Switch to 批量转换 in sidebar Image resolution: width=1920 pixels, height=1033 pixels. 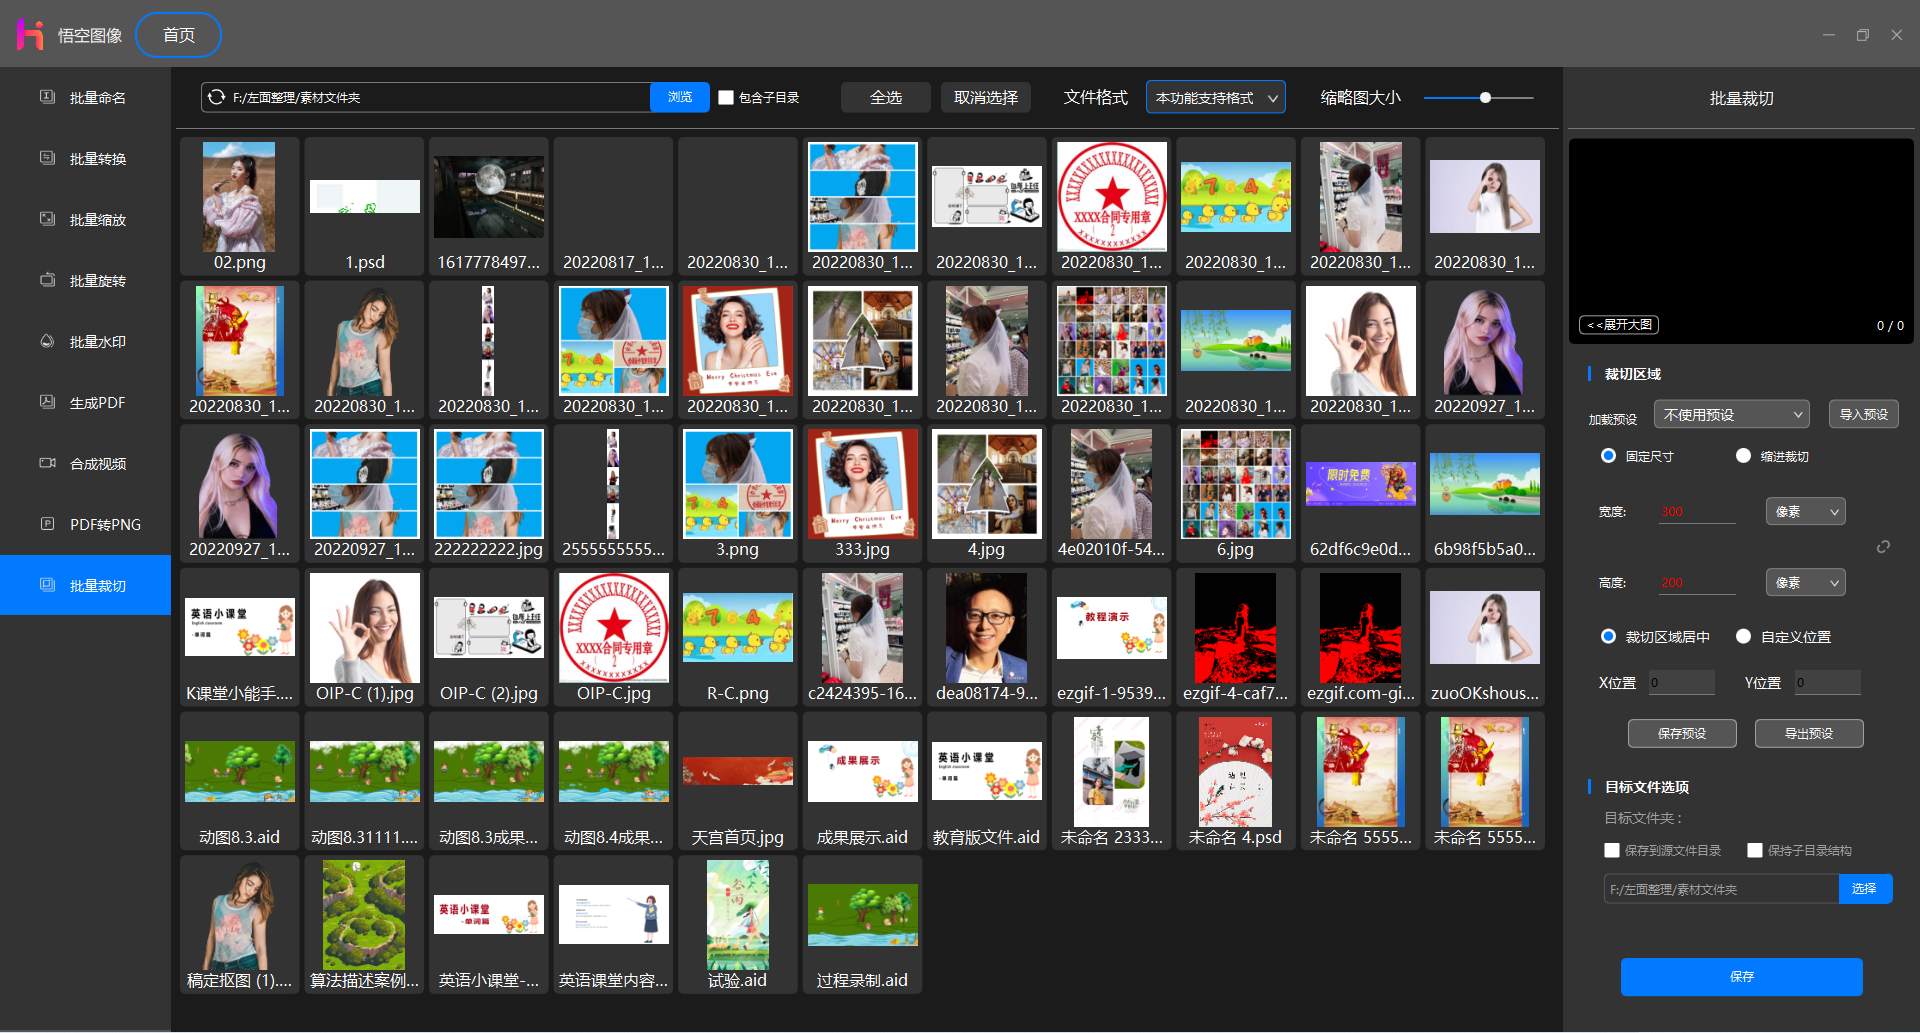(x=85, y=158)
